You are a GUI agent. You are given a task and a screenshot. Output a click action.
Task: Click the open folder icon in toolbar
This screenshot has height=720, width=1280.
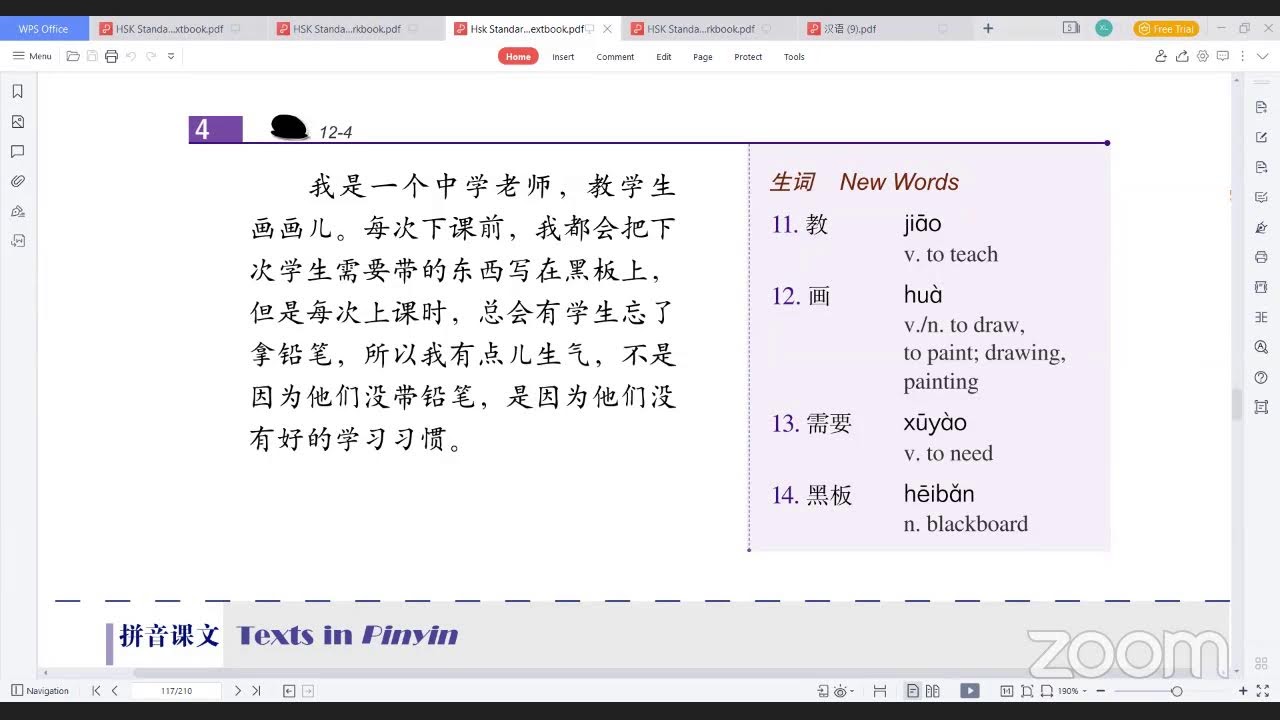coord(73,56)
